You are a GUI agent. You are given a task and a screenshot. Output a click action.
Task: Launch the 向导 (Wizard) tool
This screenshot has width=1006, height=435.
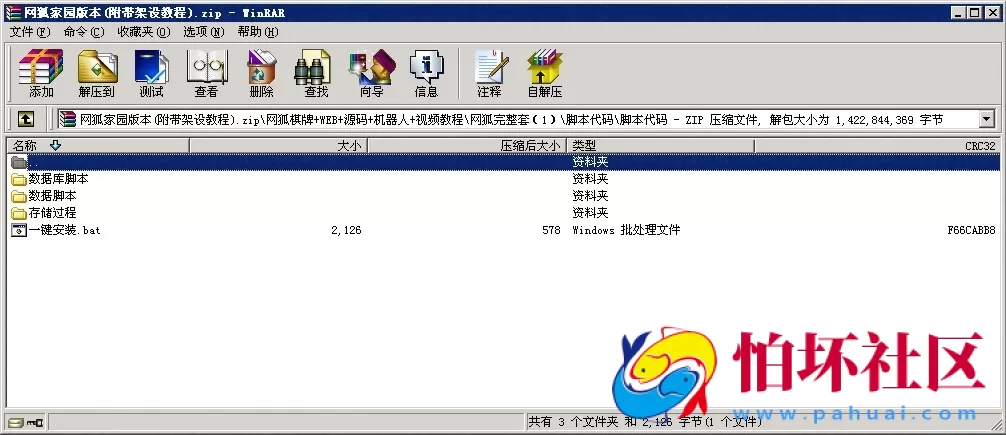click(x=371, y=73)
